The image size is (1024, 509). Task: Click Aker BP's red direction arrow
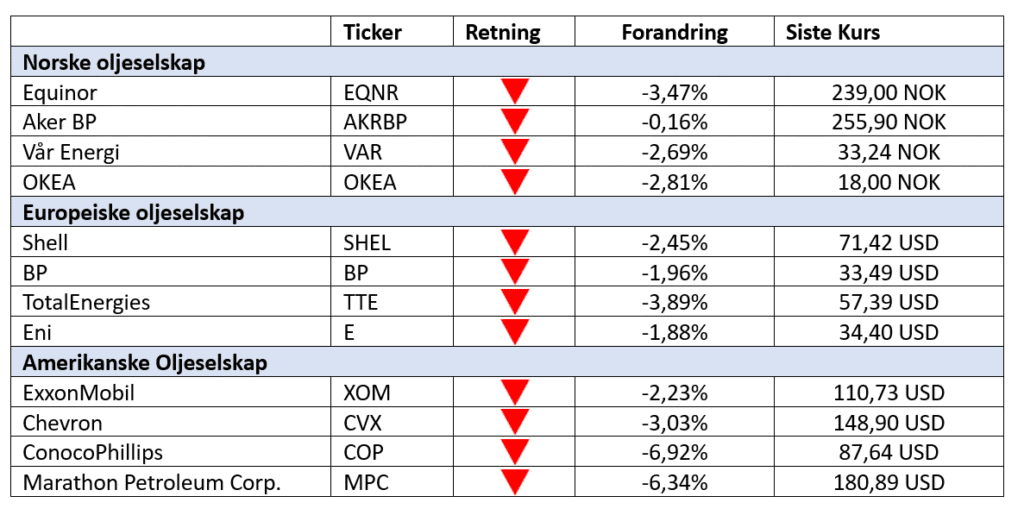point(515,123)
